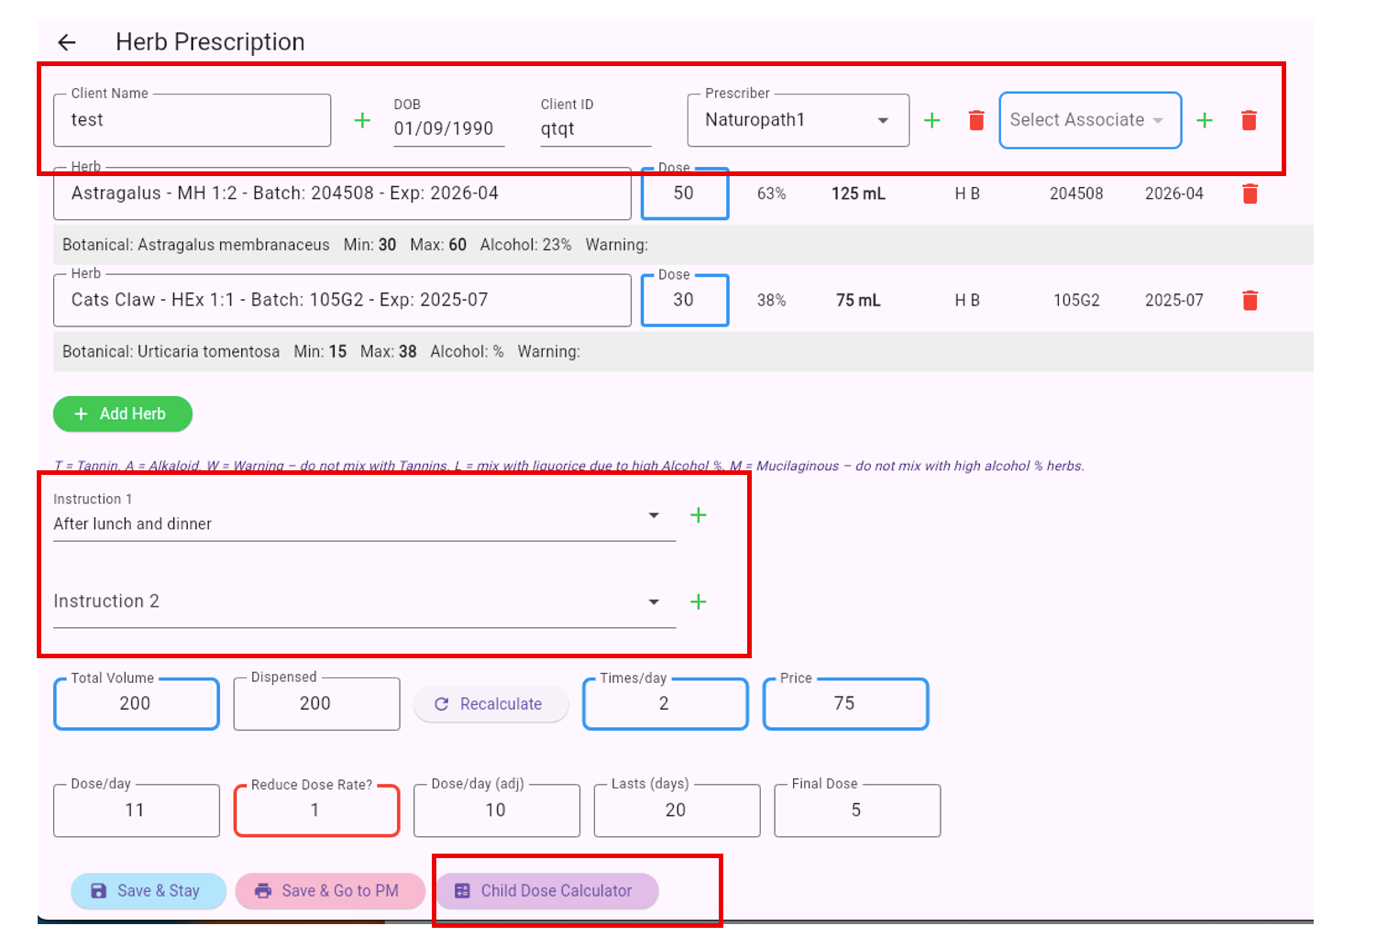Click batch number 204508 in Astragalus row
Screen dimensions: 1377x948
point(1076,194)
